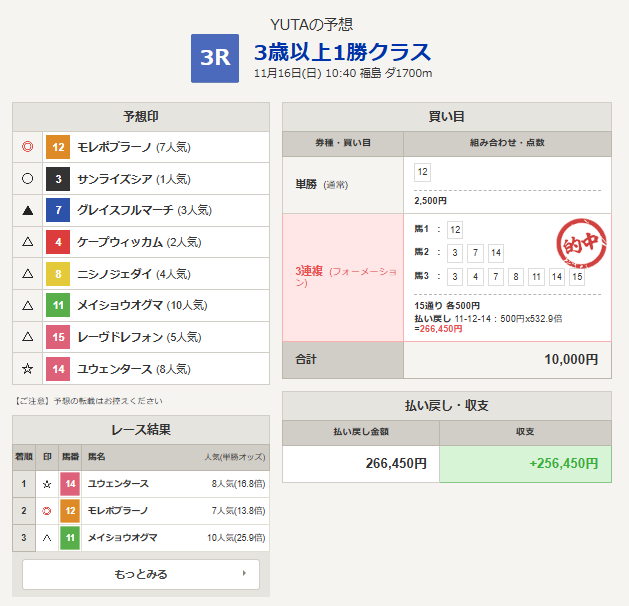This screenshot has height=606, width=629.
Task: Click the ○ mark next to サンライズシア
Action: click(x=28, y=180)
